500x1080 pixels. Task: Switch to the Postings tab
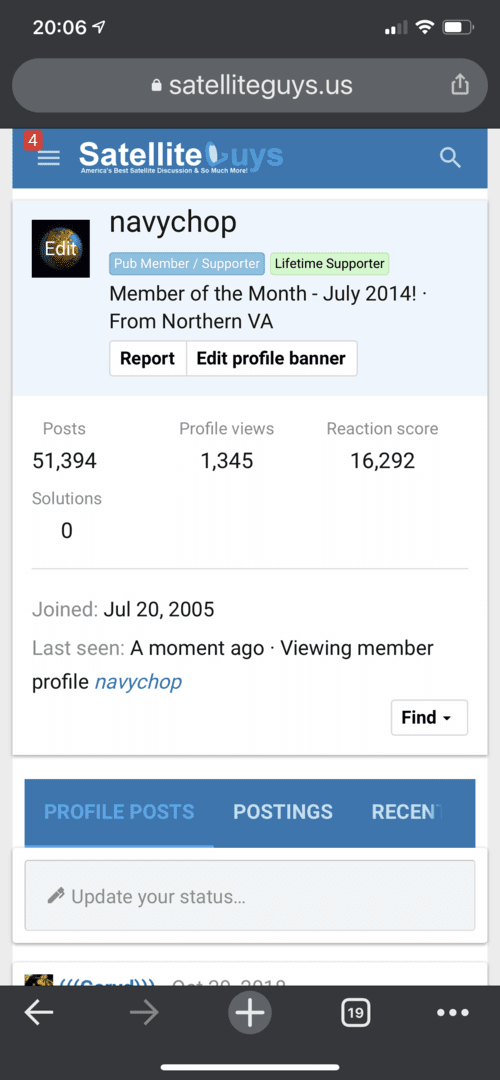tap(283, 811)
